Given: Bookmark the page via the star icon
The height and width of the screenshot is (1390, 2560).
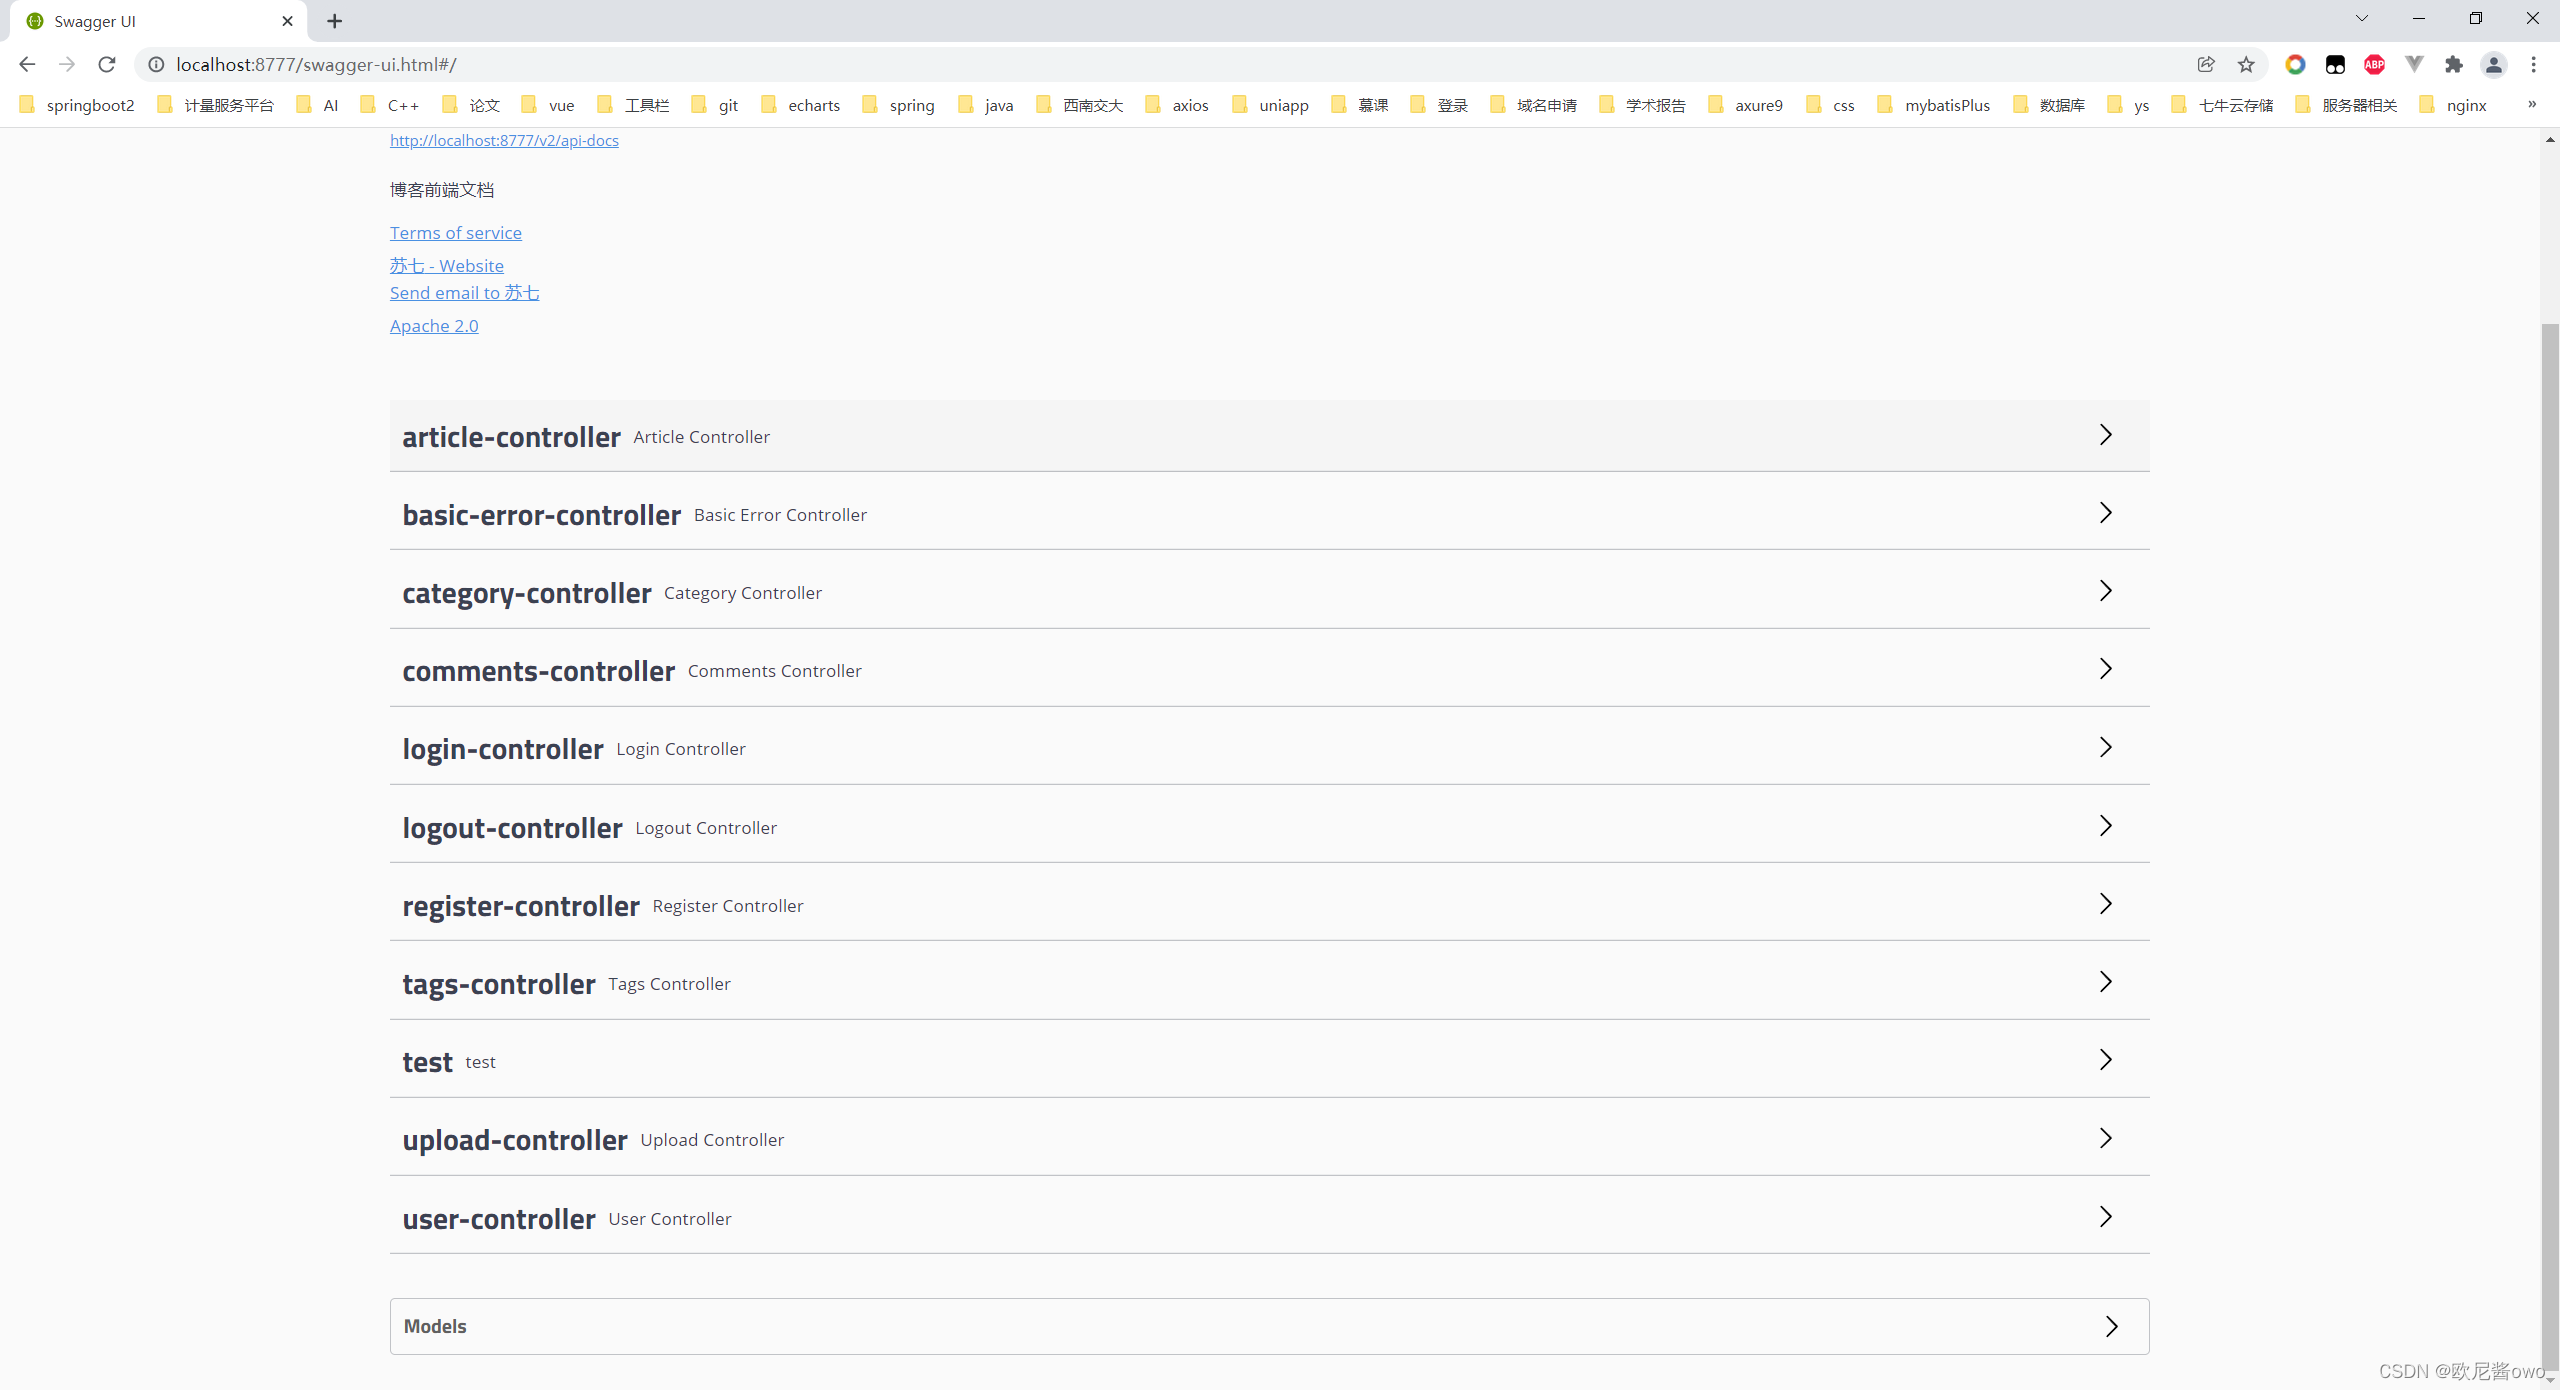Looking at the screenshot, I should coord(2246,64).
